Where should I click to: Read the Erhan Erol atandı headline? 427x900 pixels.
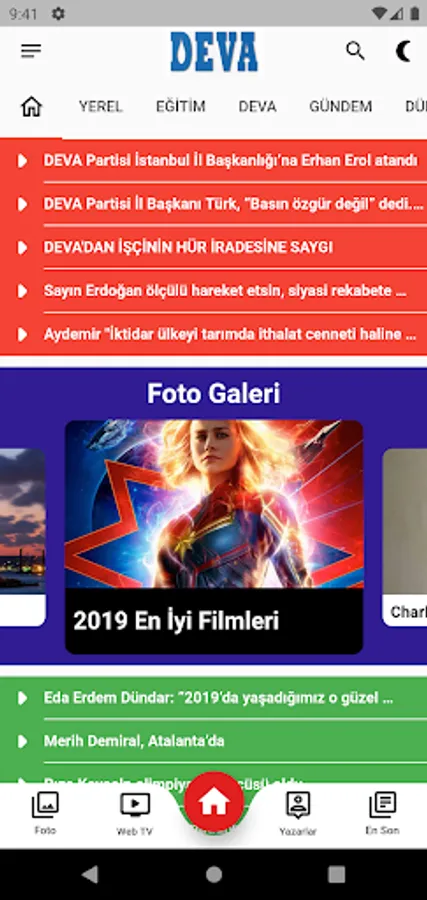230,161
